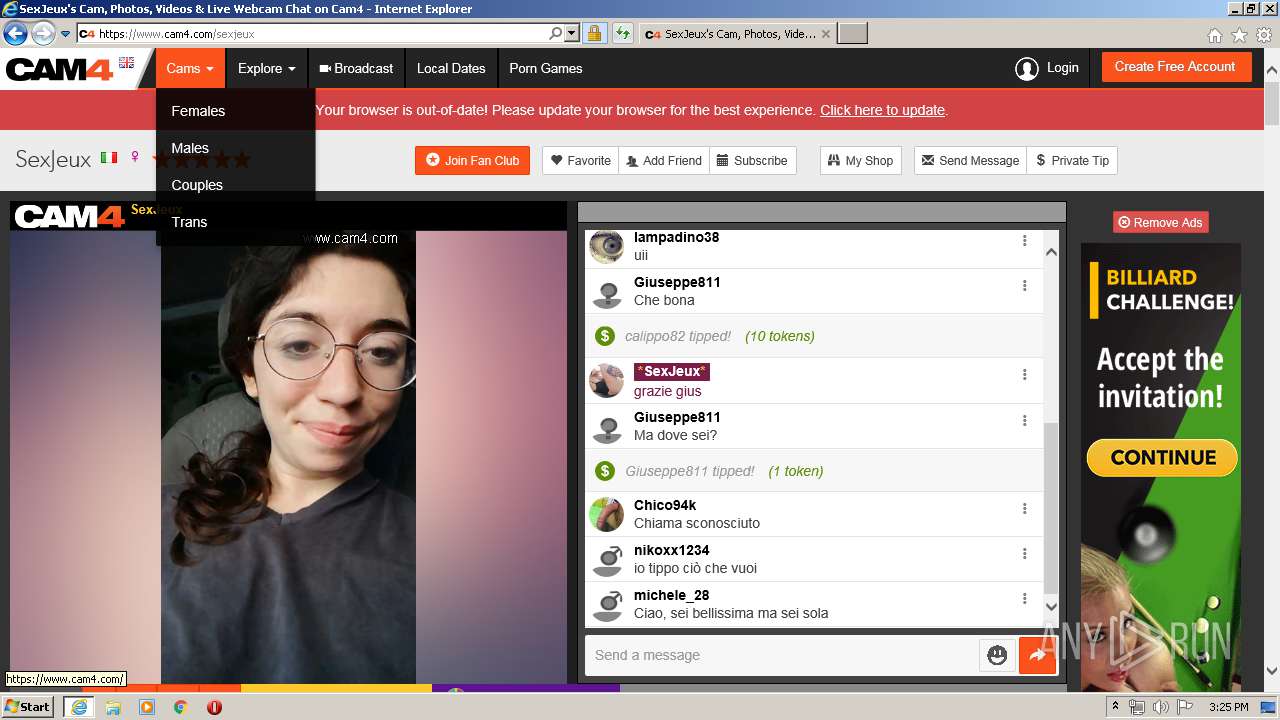Open the Local Dates menu item
The width and height of the screenshot is (1280, 720).
click(x=451, y=69)
